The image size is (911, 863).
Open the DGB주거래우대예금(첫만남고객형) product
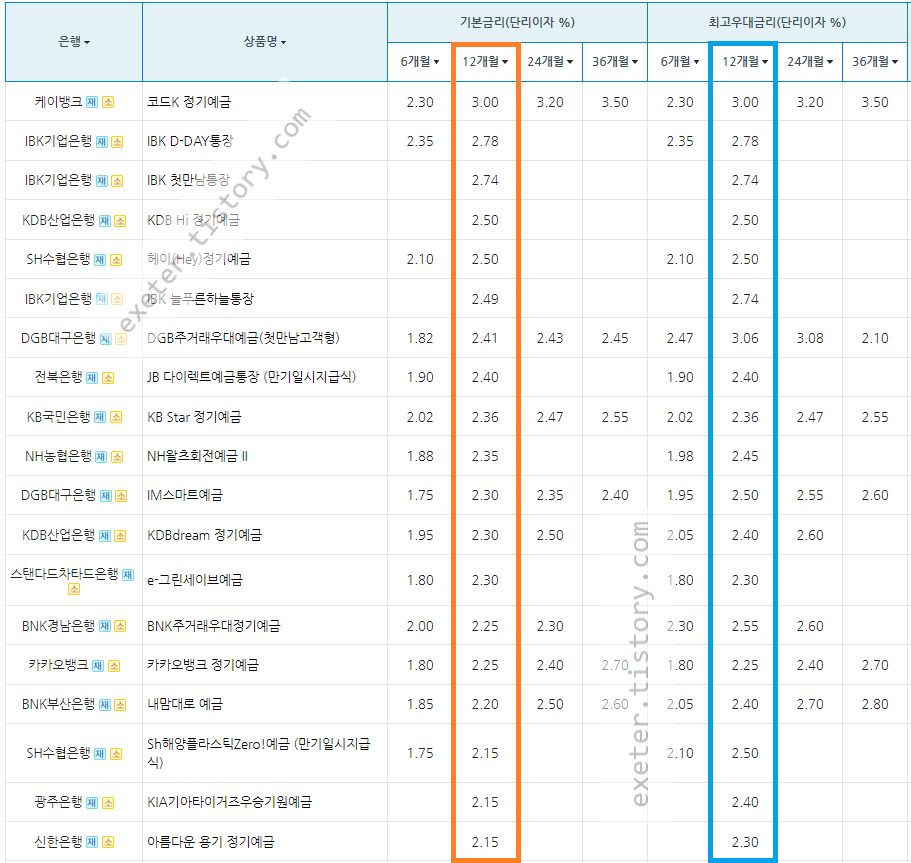coord(243,338)
